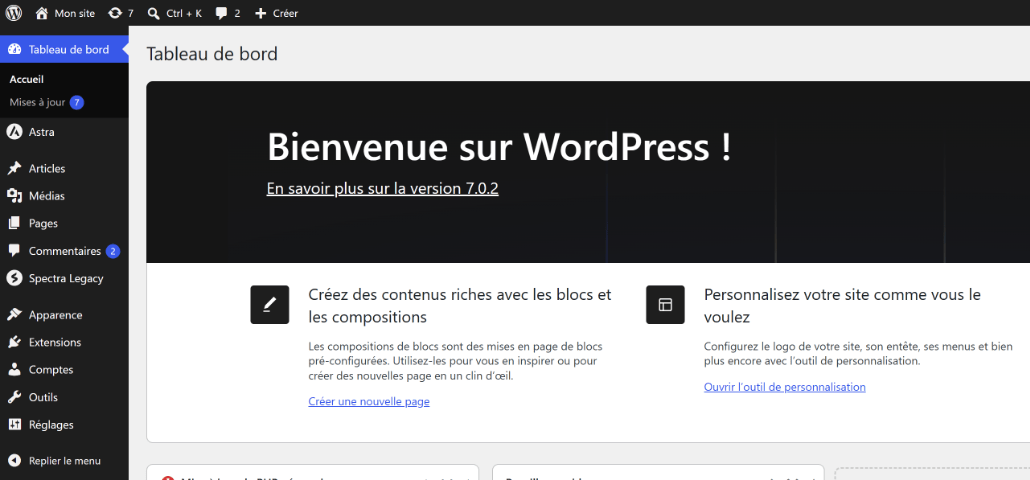Viewport: 1030px width, 480px height.
Task: Click the Réglages sliders icon
Action: click(x=14, y=425)
